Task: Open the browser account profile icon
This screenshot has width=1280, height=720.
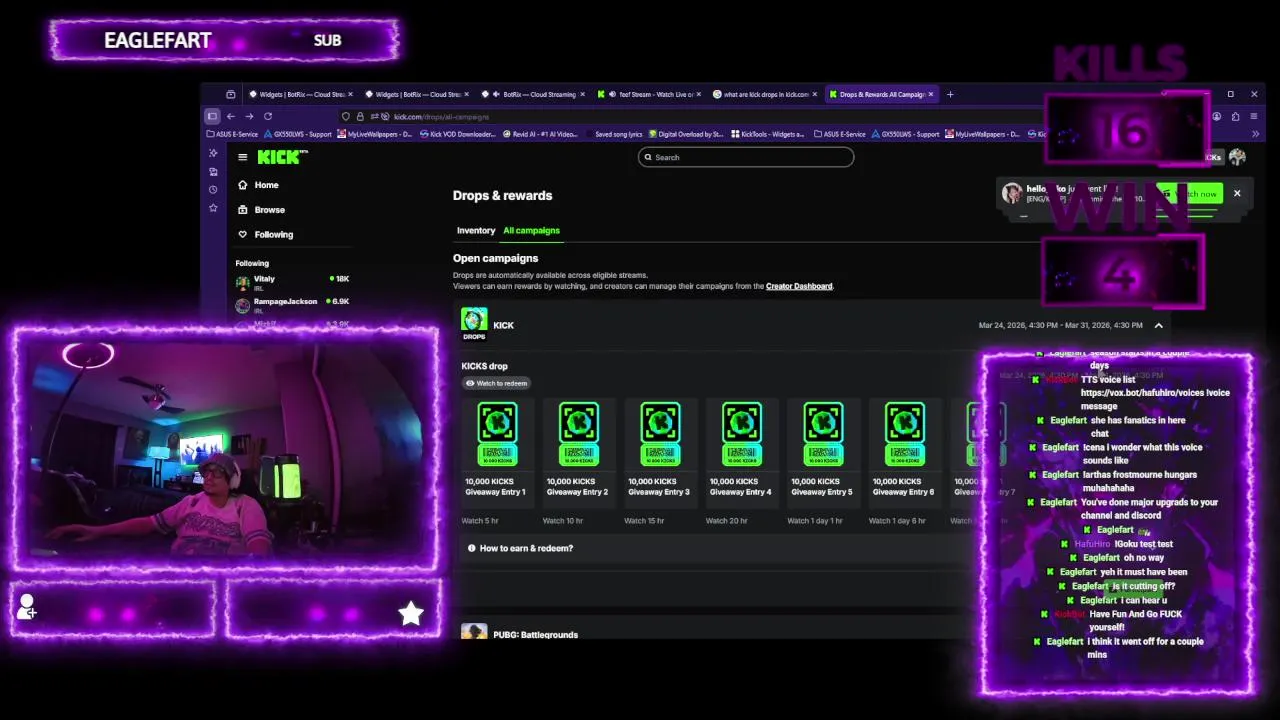Action: click(1216, 116)
